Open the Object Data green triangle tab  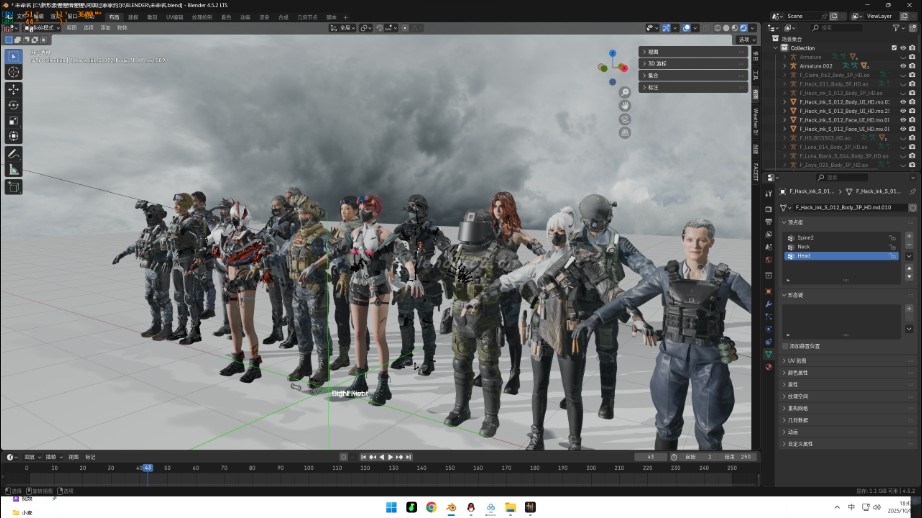(769, 354)
